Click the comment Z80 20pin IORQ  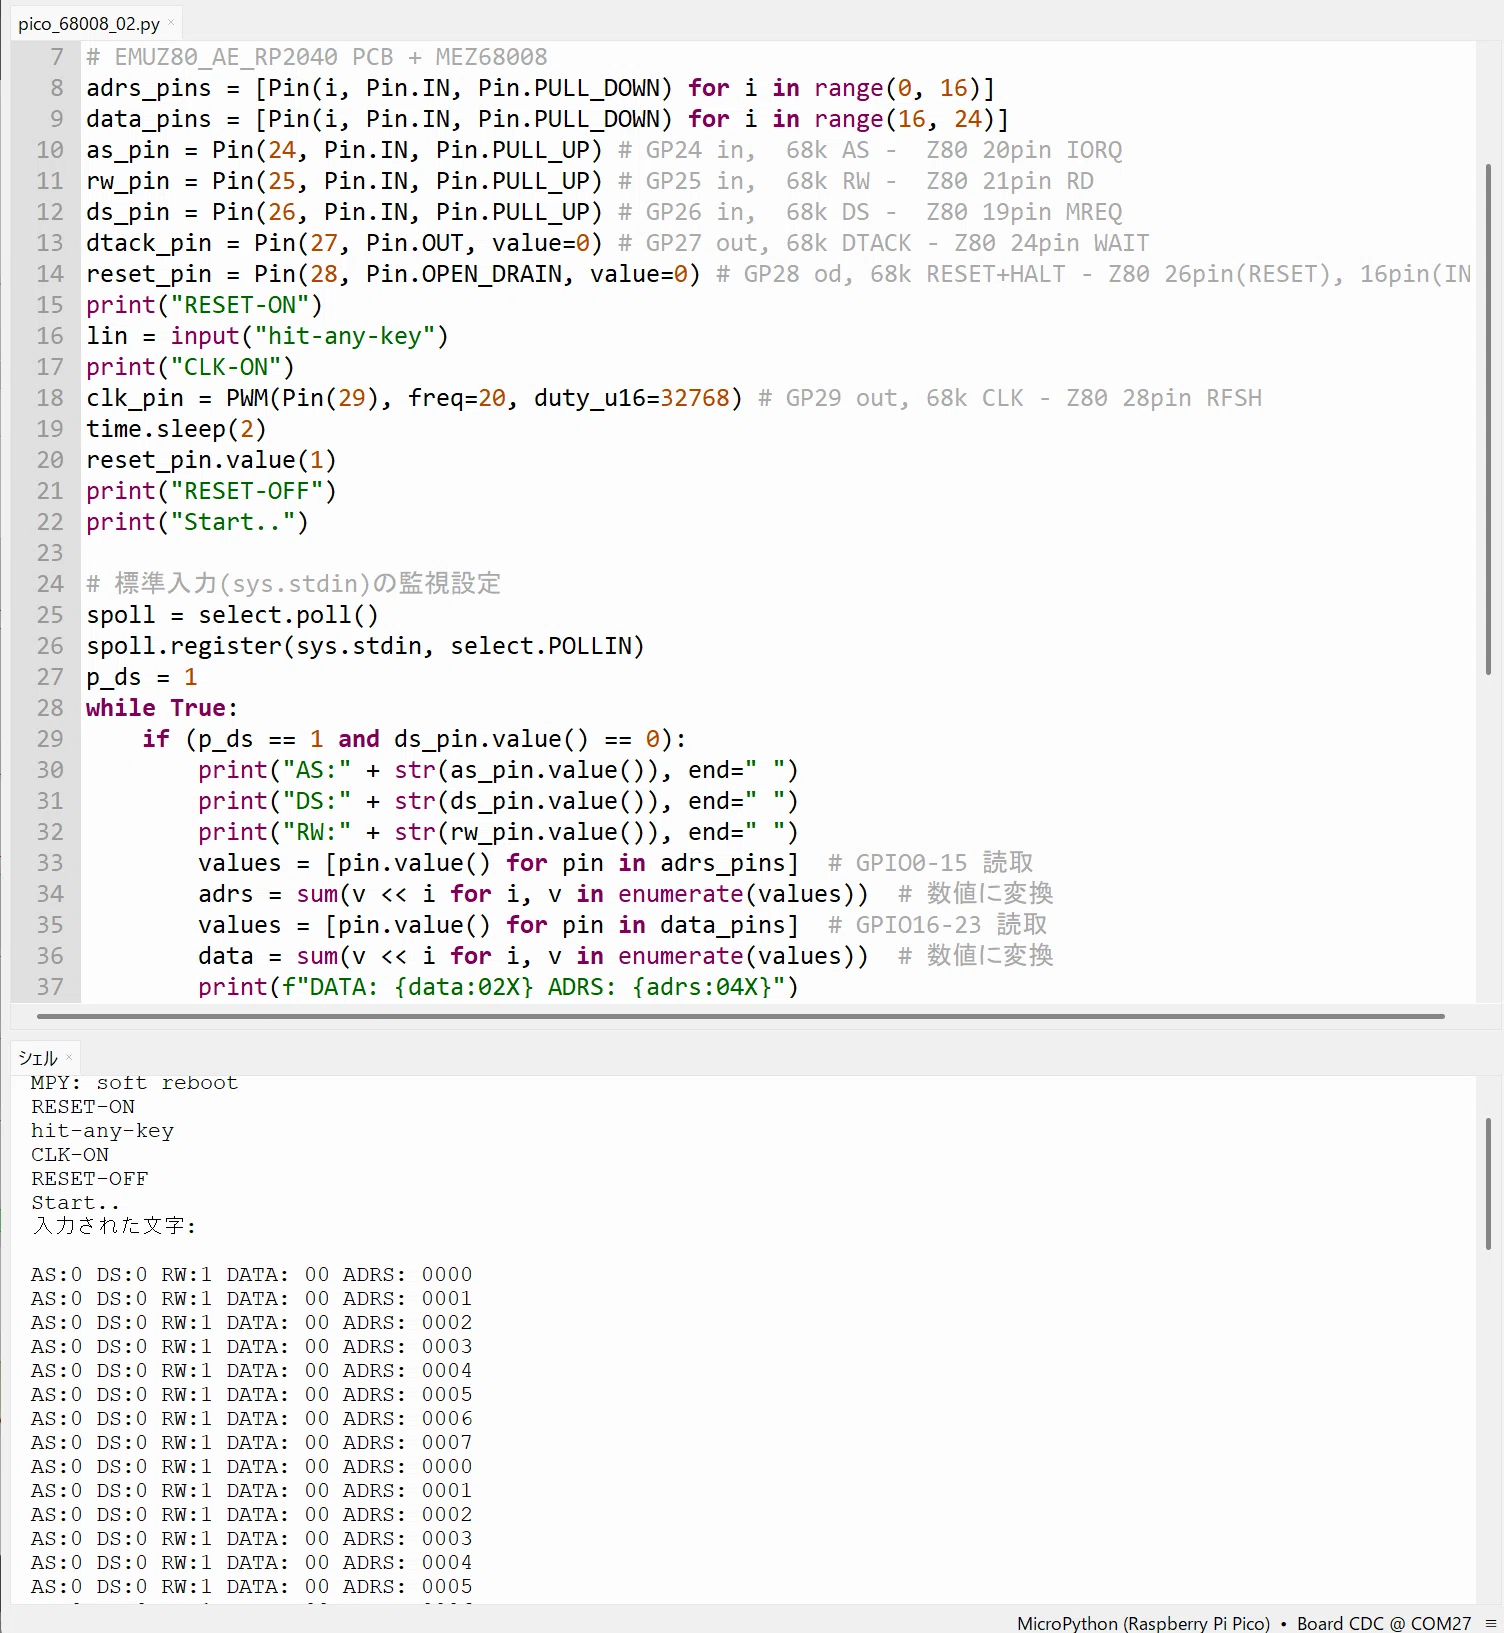pos(1024,150)
